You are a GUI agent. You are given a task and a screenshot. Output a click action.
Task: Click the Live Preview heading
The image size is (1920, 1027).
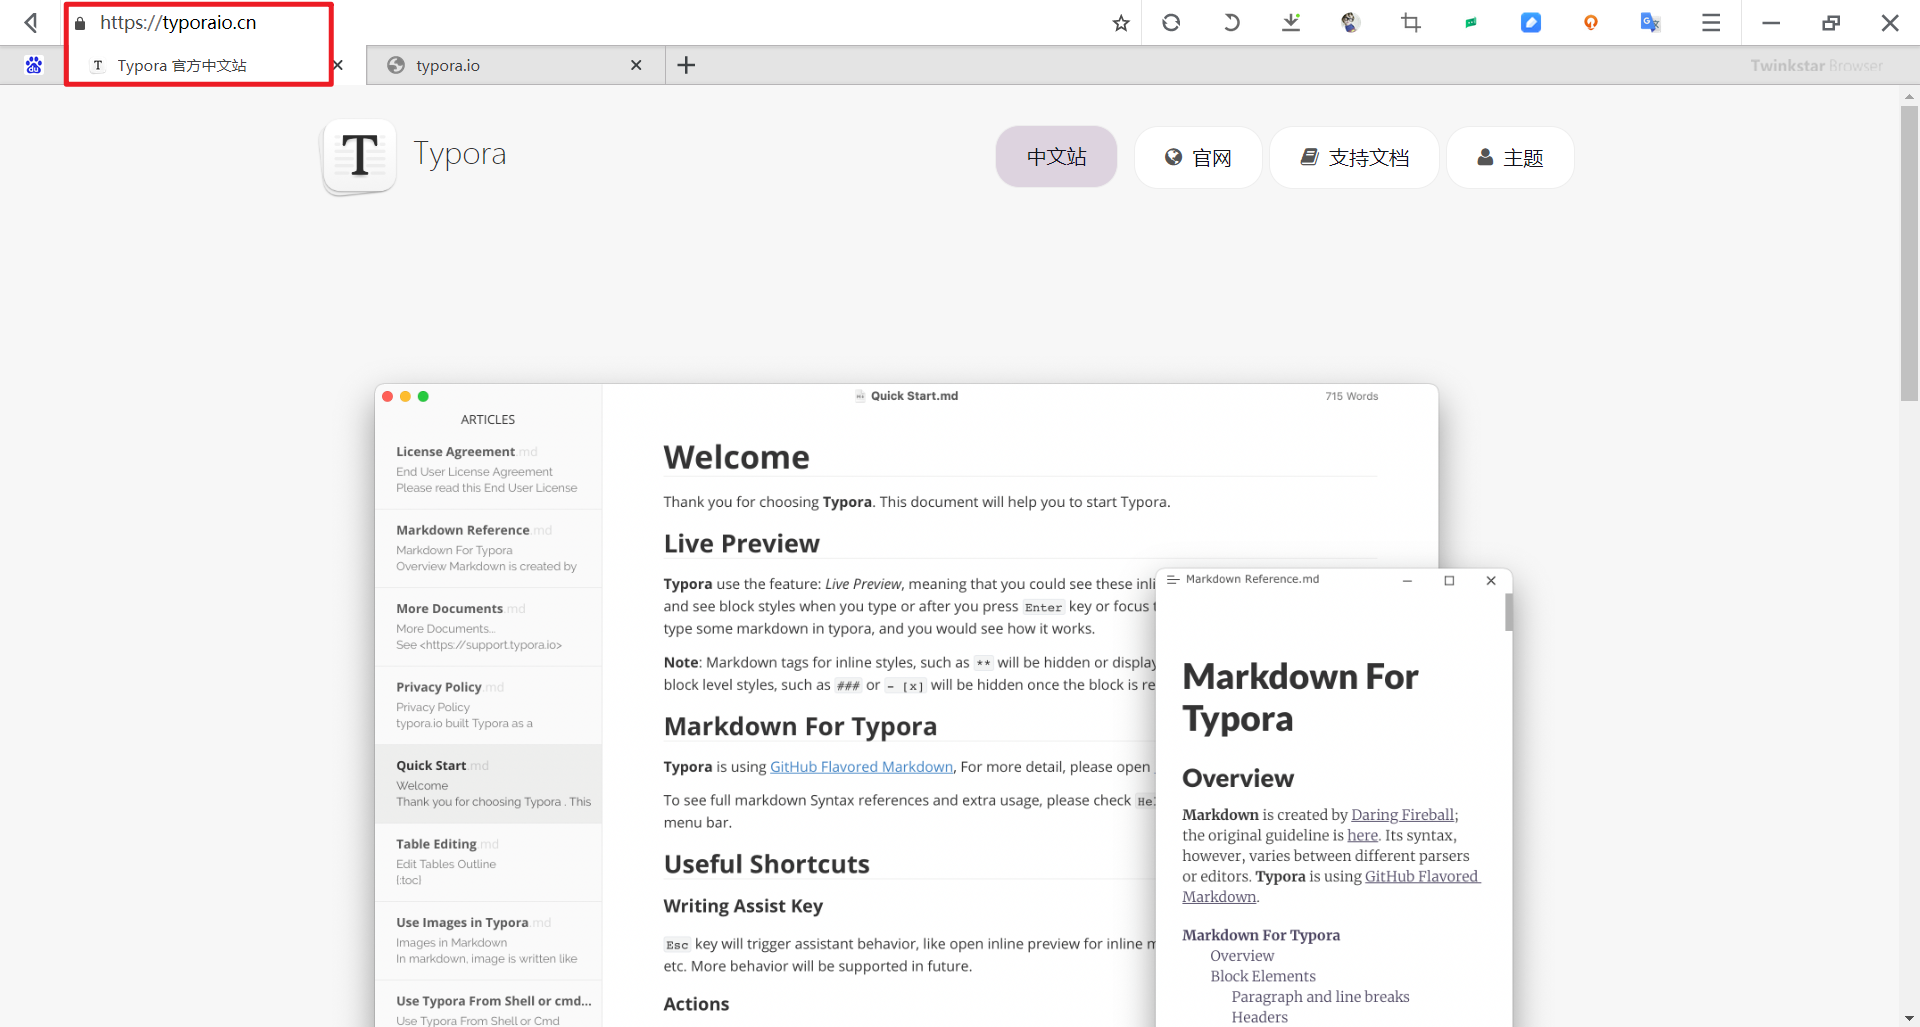pos(742,543)
